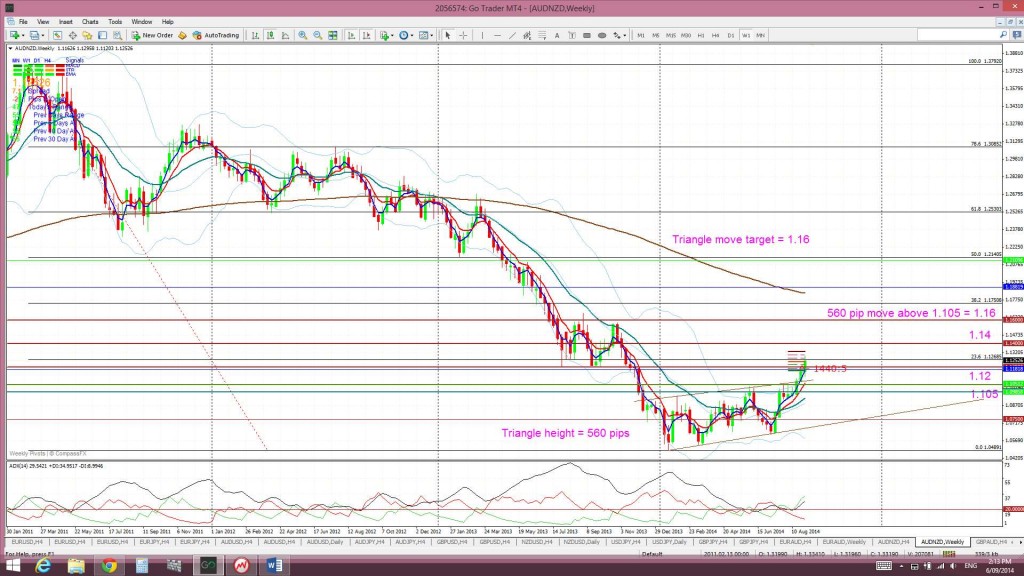1024x576 pixels.
Task: Toggle the AutoTrading button
Action: pos(216,35)
